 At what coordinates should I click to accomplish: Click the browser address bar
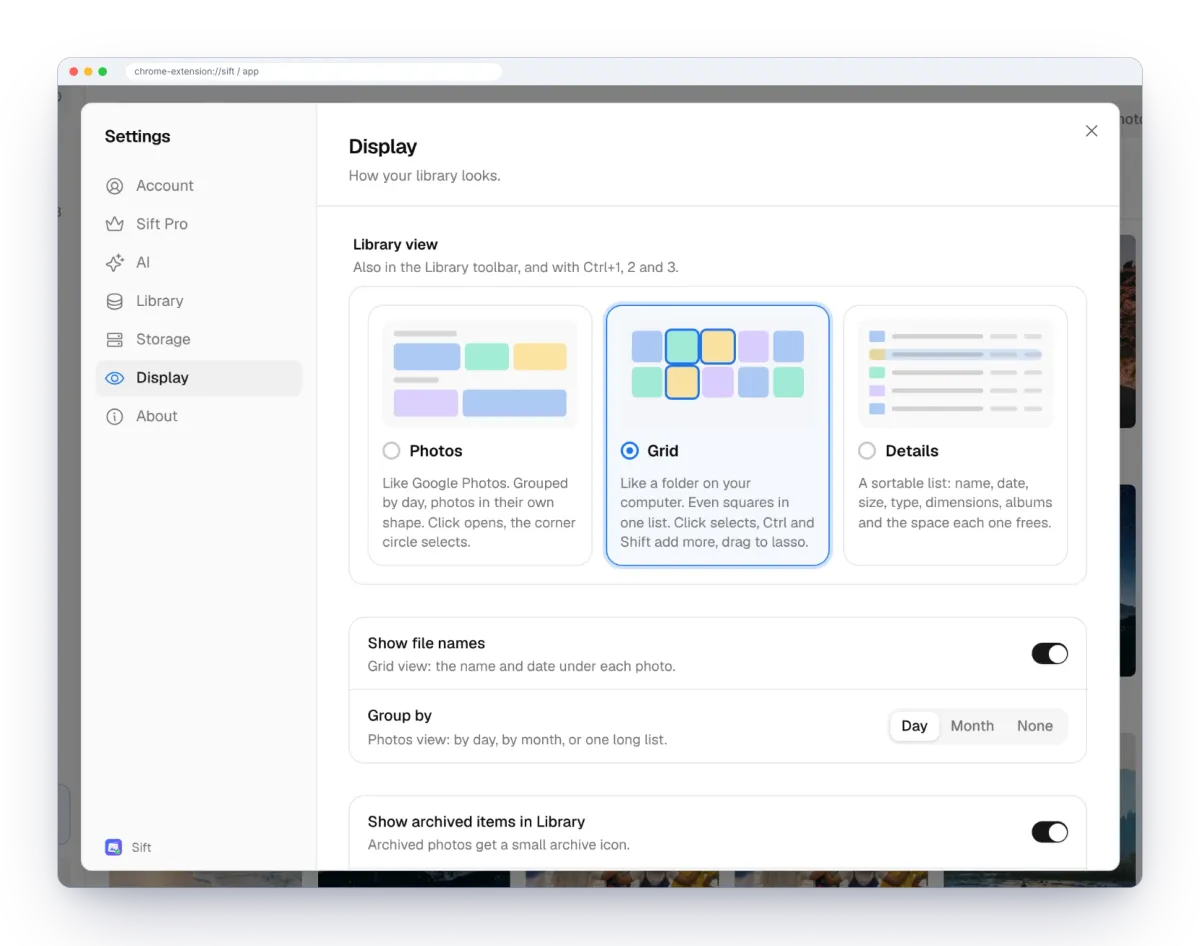tap(313, 72)
